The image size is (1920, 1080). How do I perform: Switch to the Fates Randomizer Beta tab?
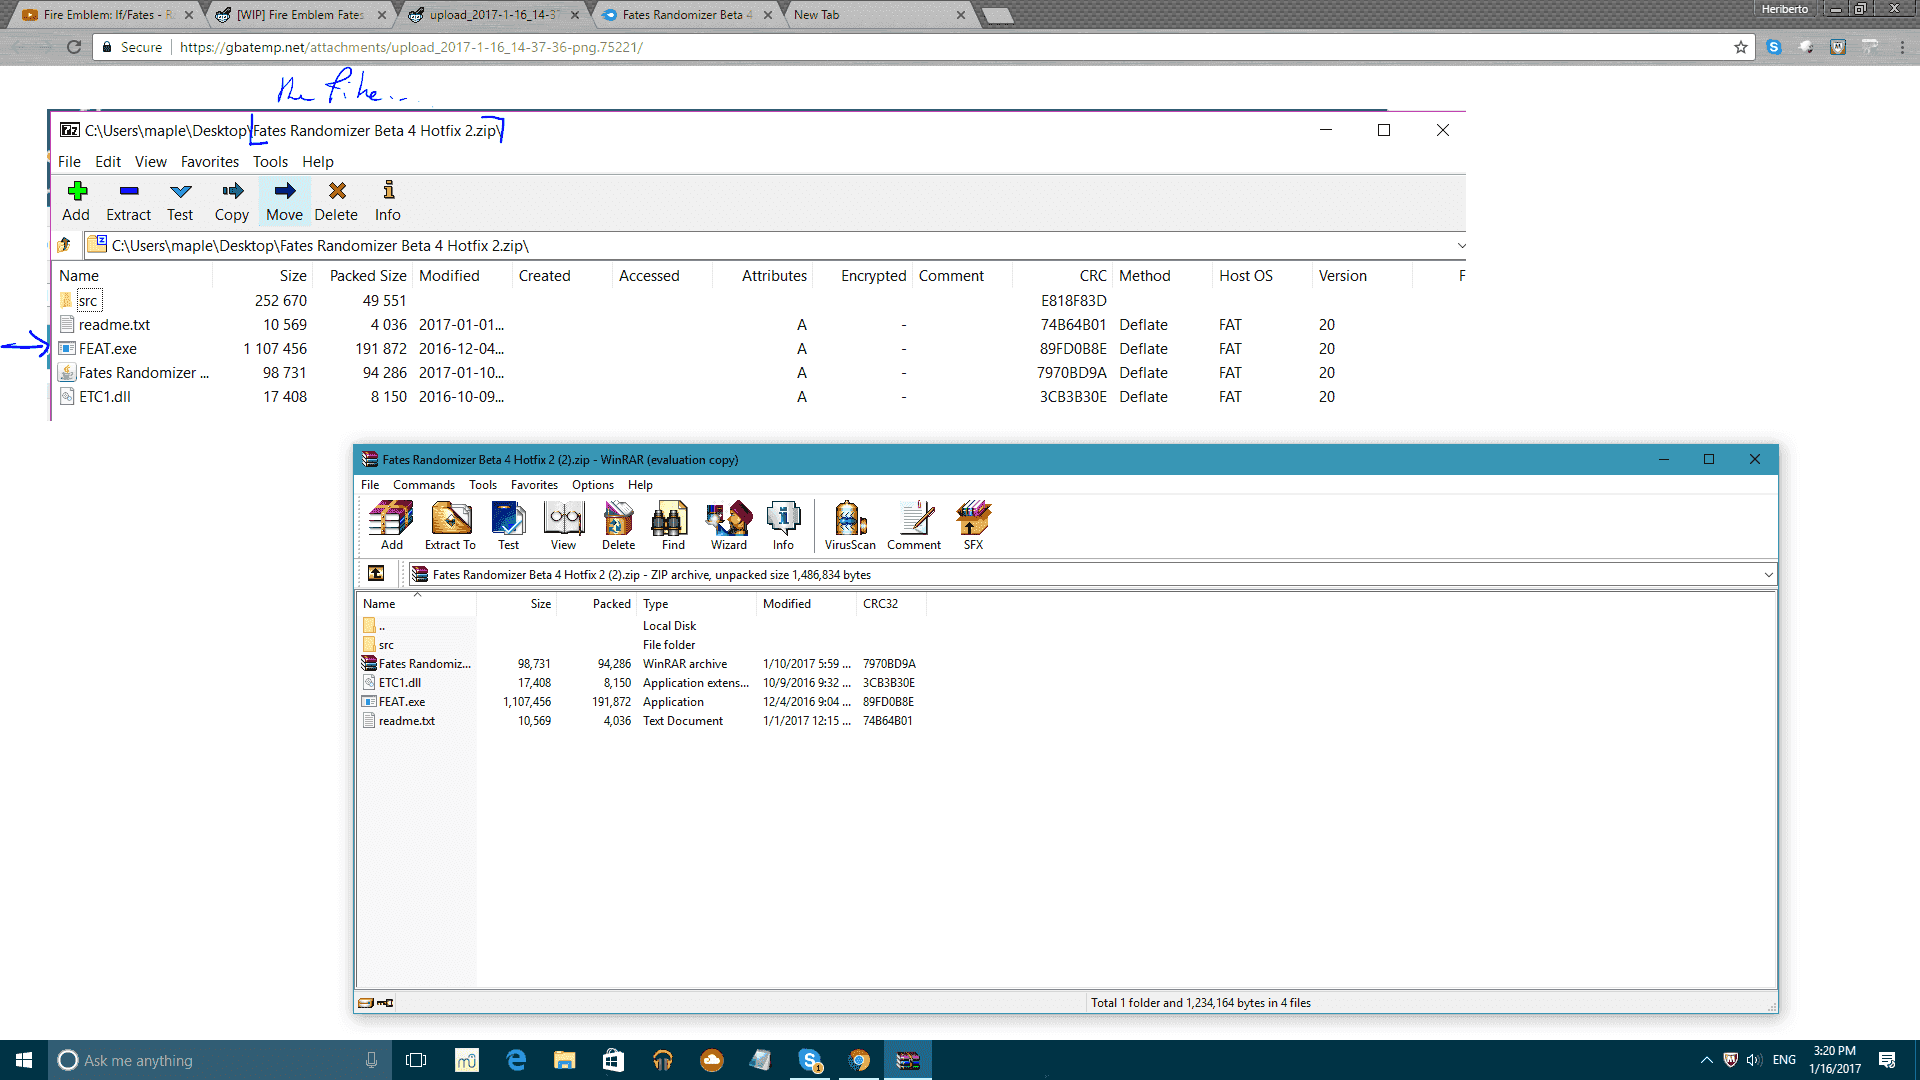[688, 15]
